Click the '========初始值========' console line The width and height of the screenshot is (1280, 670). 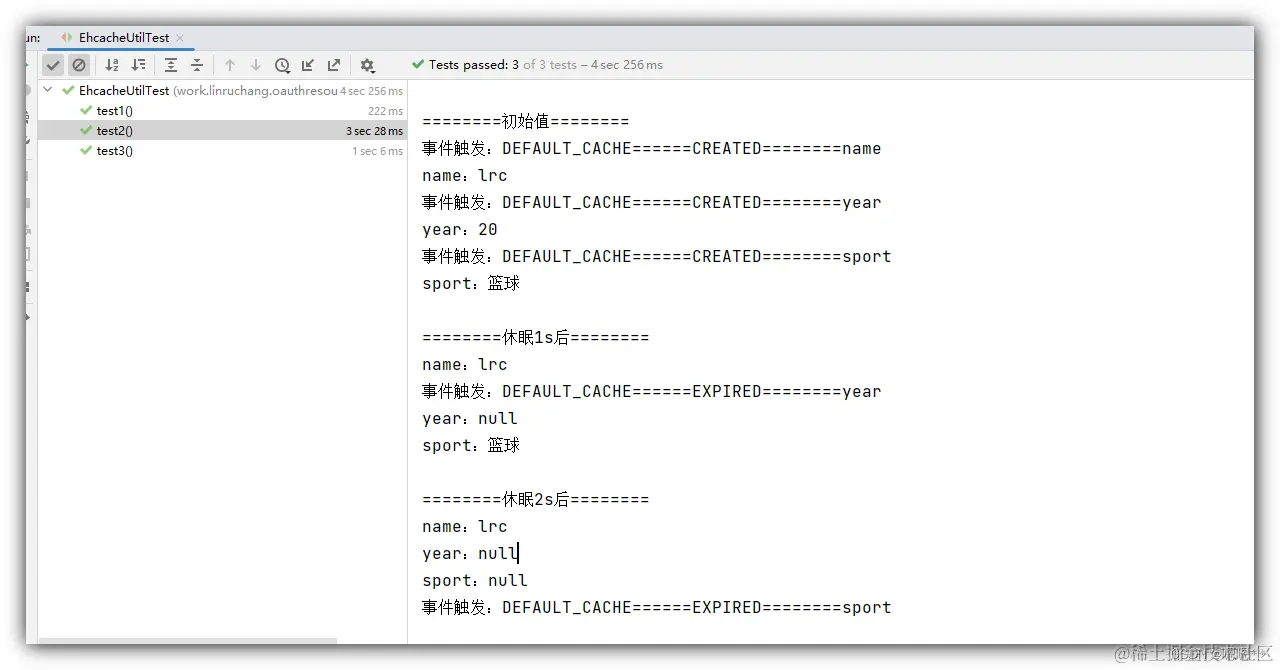point(525,121)
